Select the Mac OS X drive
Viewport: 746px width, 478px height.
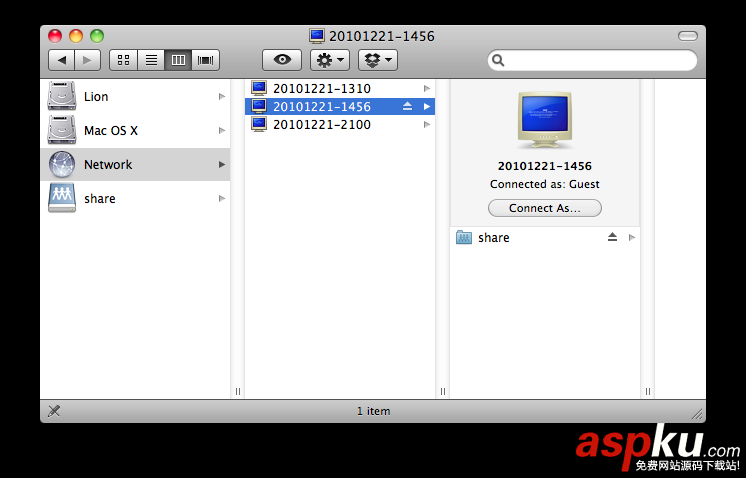[135, 130]
